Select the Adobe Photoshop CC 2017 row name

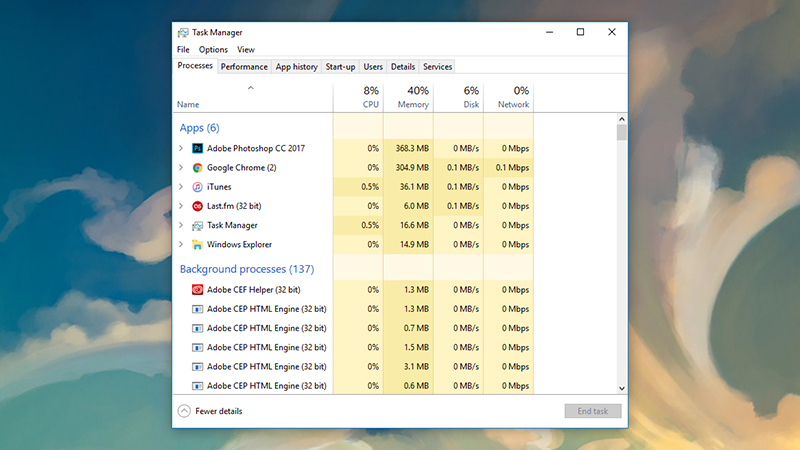coord(256,148)
